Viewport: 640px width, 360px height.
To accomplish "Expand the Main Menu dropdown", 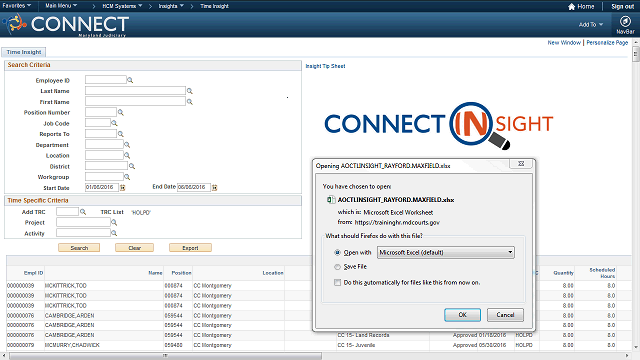I will 61,6.
